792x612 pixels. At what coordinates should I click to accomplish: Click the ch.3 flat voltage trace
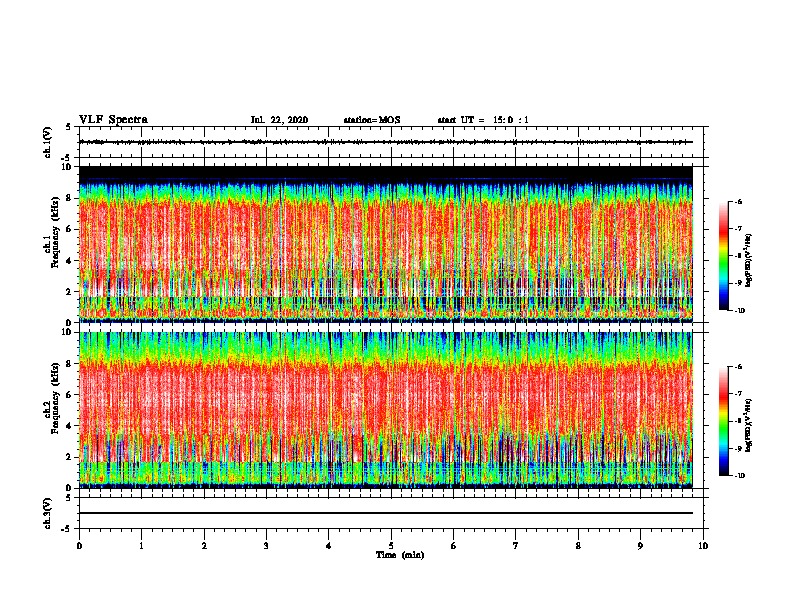coord(386,513)
